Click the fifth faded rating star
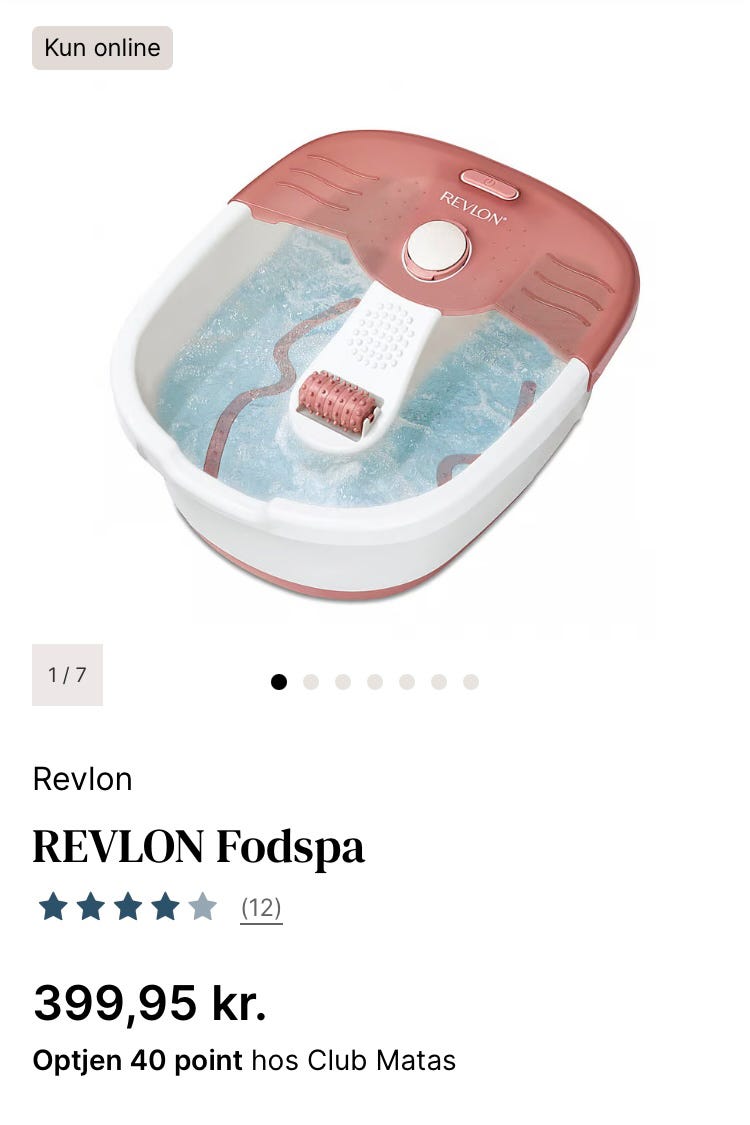This screenshot has height=1125, width=750. pyautogui.click(x=202, y=907)
